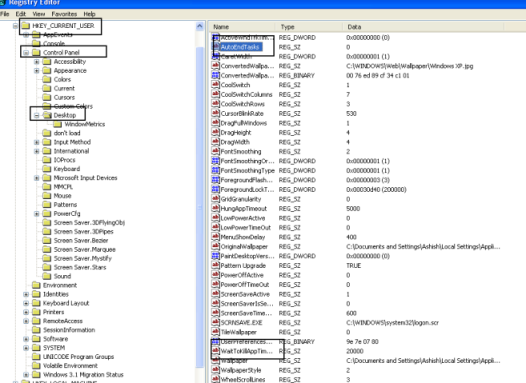Collapse the Control Panel tree node

26,53
